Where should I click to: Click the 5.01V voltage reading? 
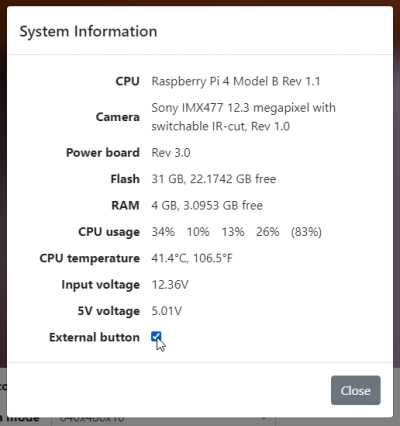(167, 311)
